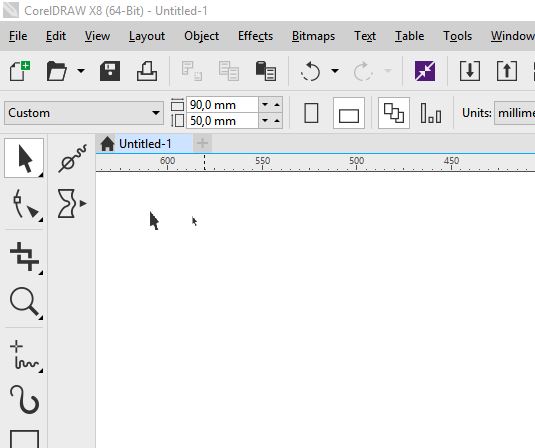The height and width of the screenshot is (448, 535).
Task: Increase page height with up stepper
Action: click(277, 121)
